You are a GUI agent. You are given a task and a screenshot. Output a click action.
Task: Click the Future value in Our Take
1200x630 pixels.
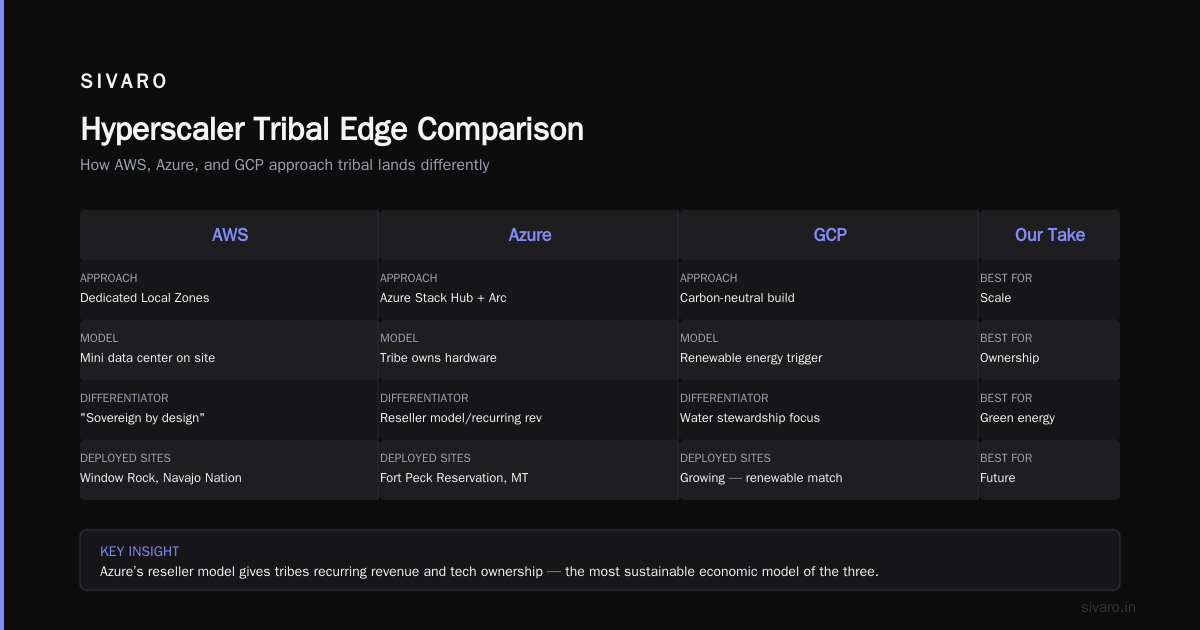click(x=997, y=478)
